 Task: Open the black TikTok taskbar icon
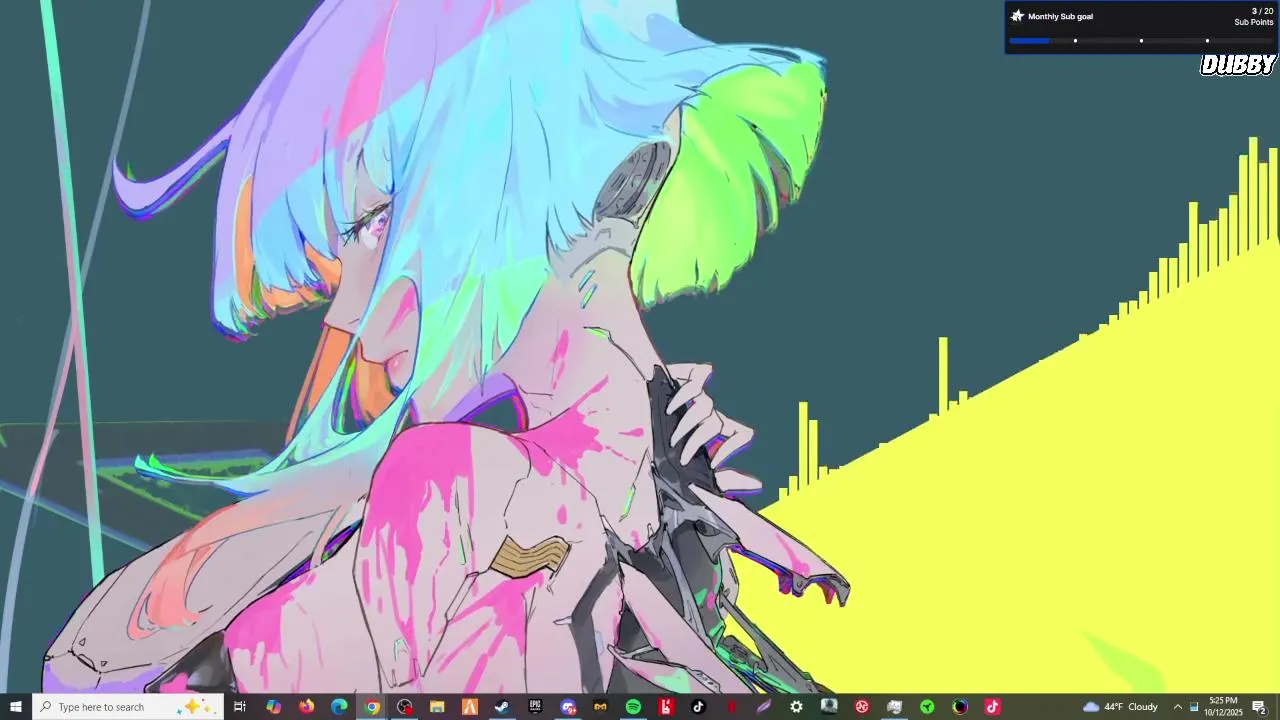coord(698,707)
